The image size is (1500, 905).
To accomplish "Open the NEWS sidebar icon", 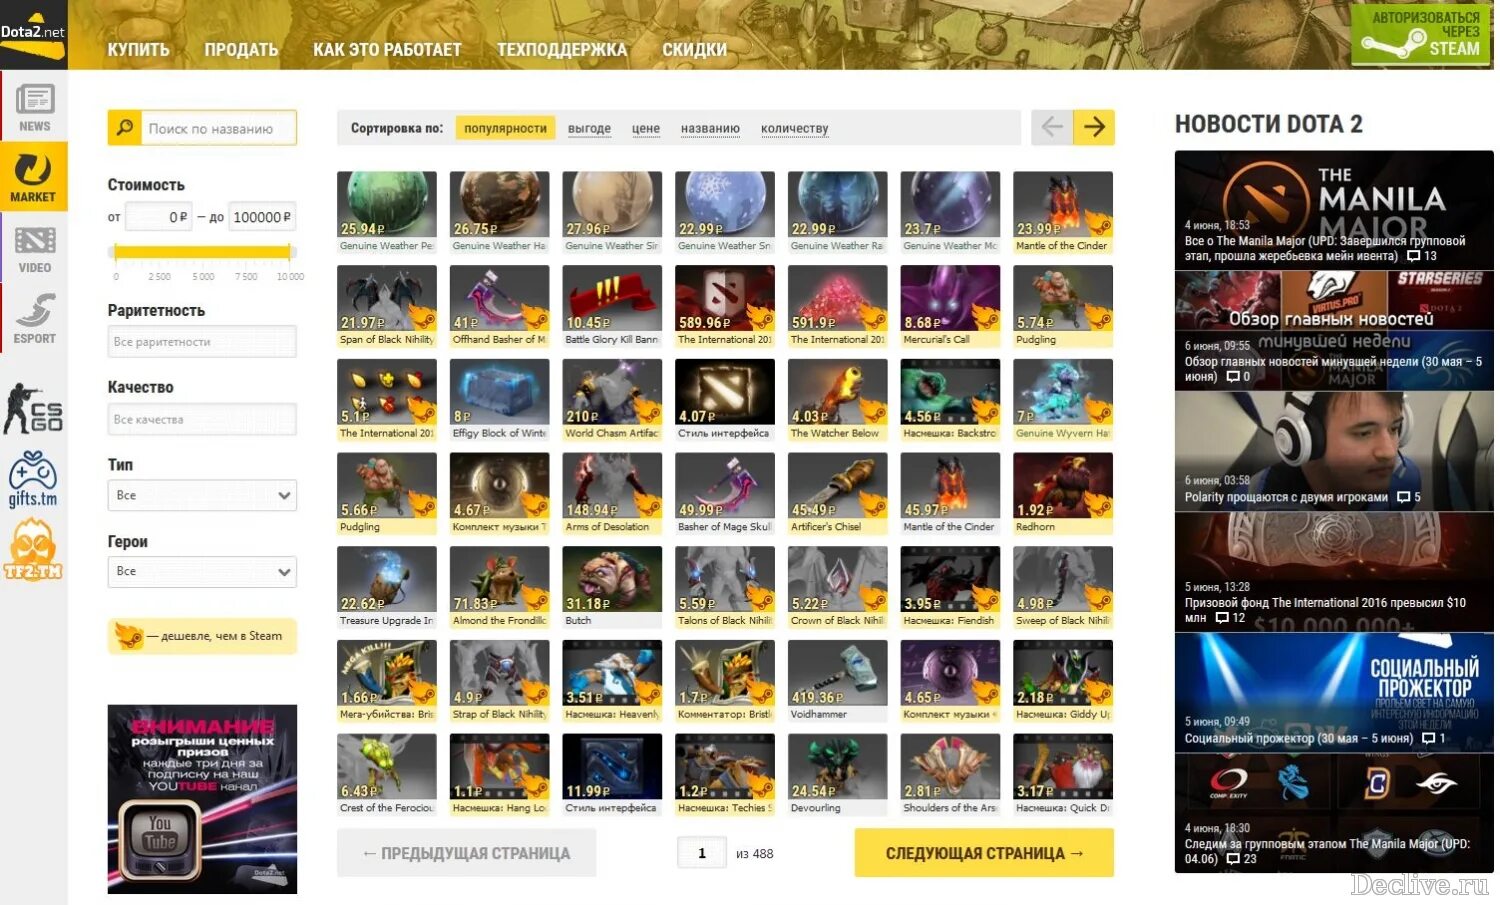I will (x=34, y=106).
